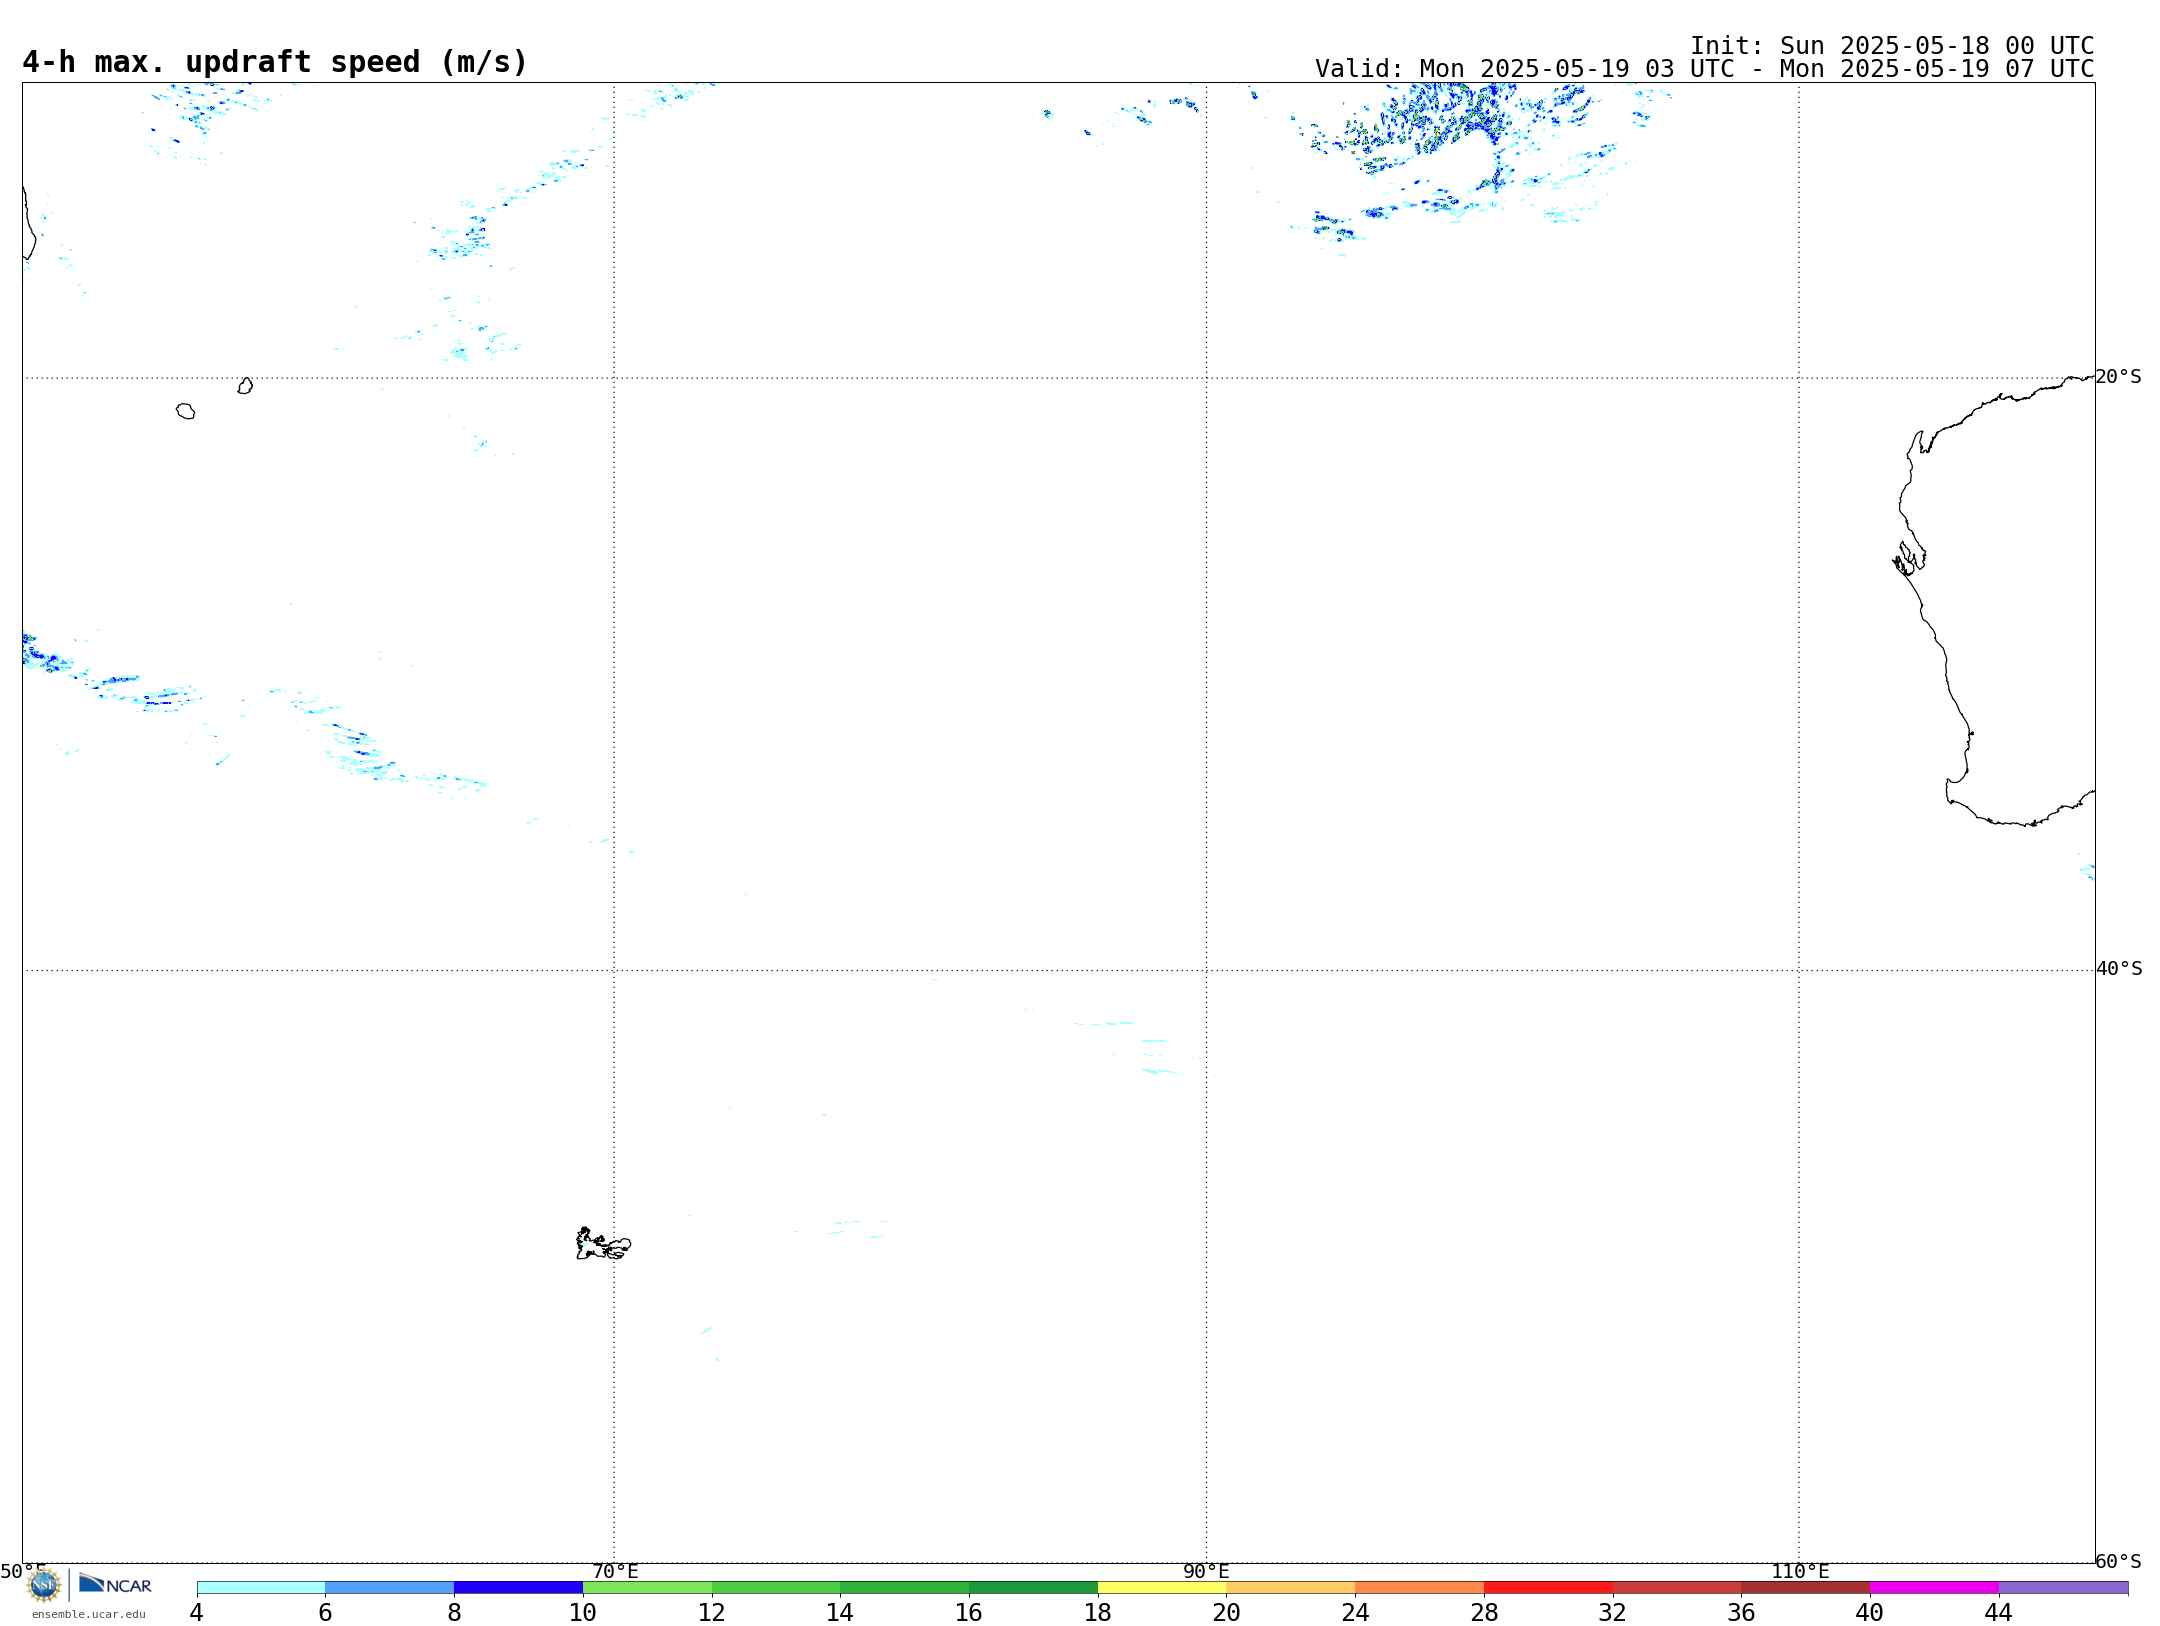Click the 70°E longitude label
The height and width of the screenshot is (1626, 2160).
pyautogui.click(x=615, y=1572)
